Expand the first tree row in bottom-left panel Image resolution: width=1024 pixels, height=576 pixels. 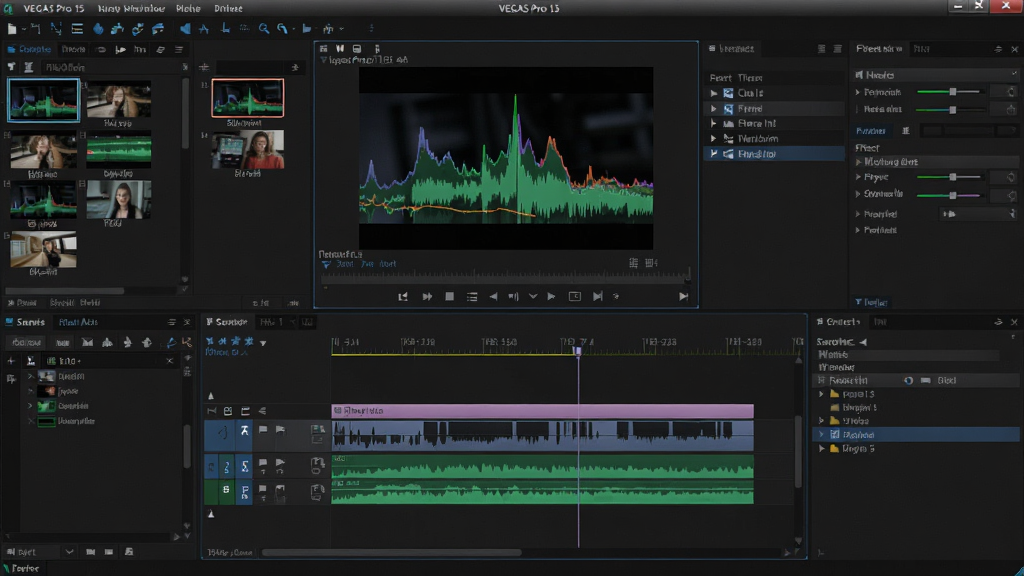tap(30, 376)
